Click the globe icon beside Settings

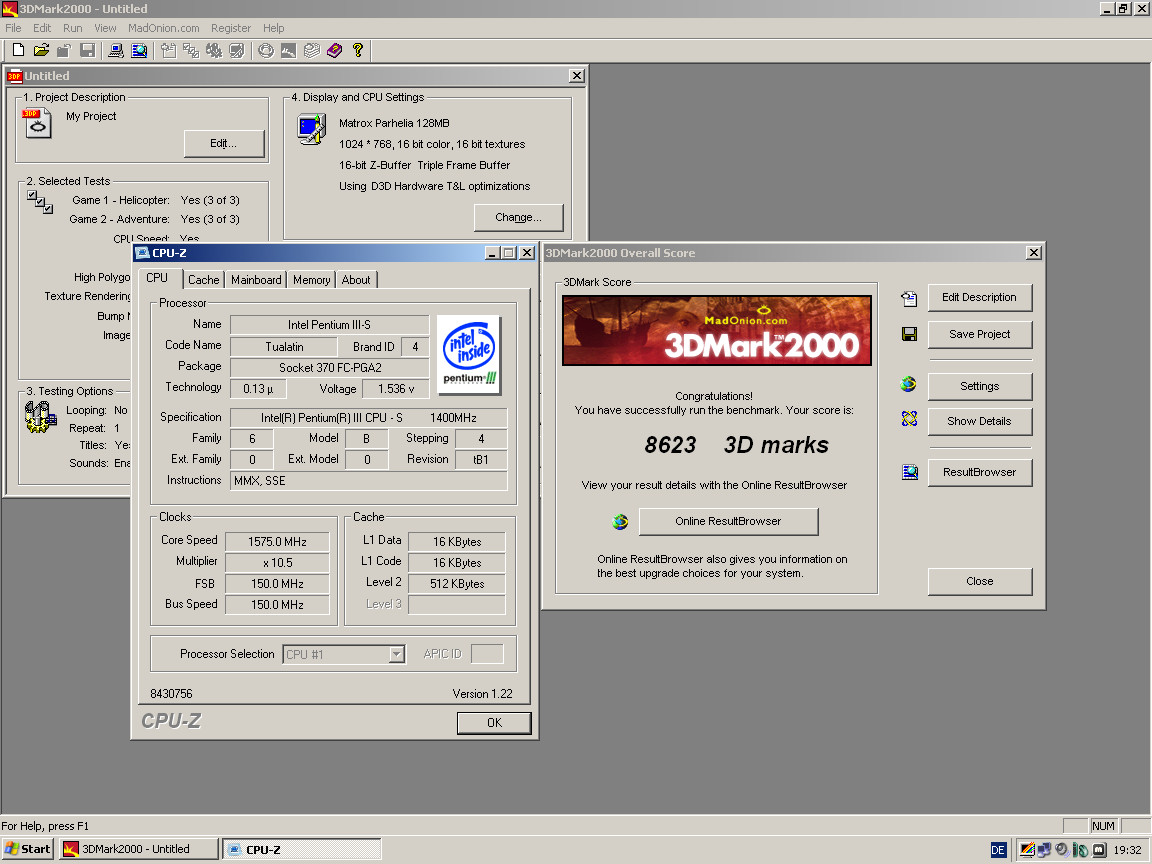tap(909, 384)
